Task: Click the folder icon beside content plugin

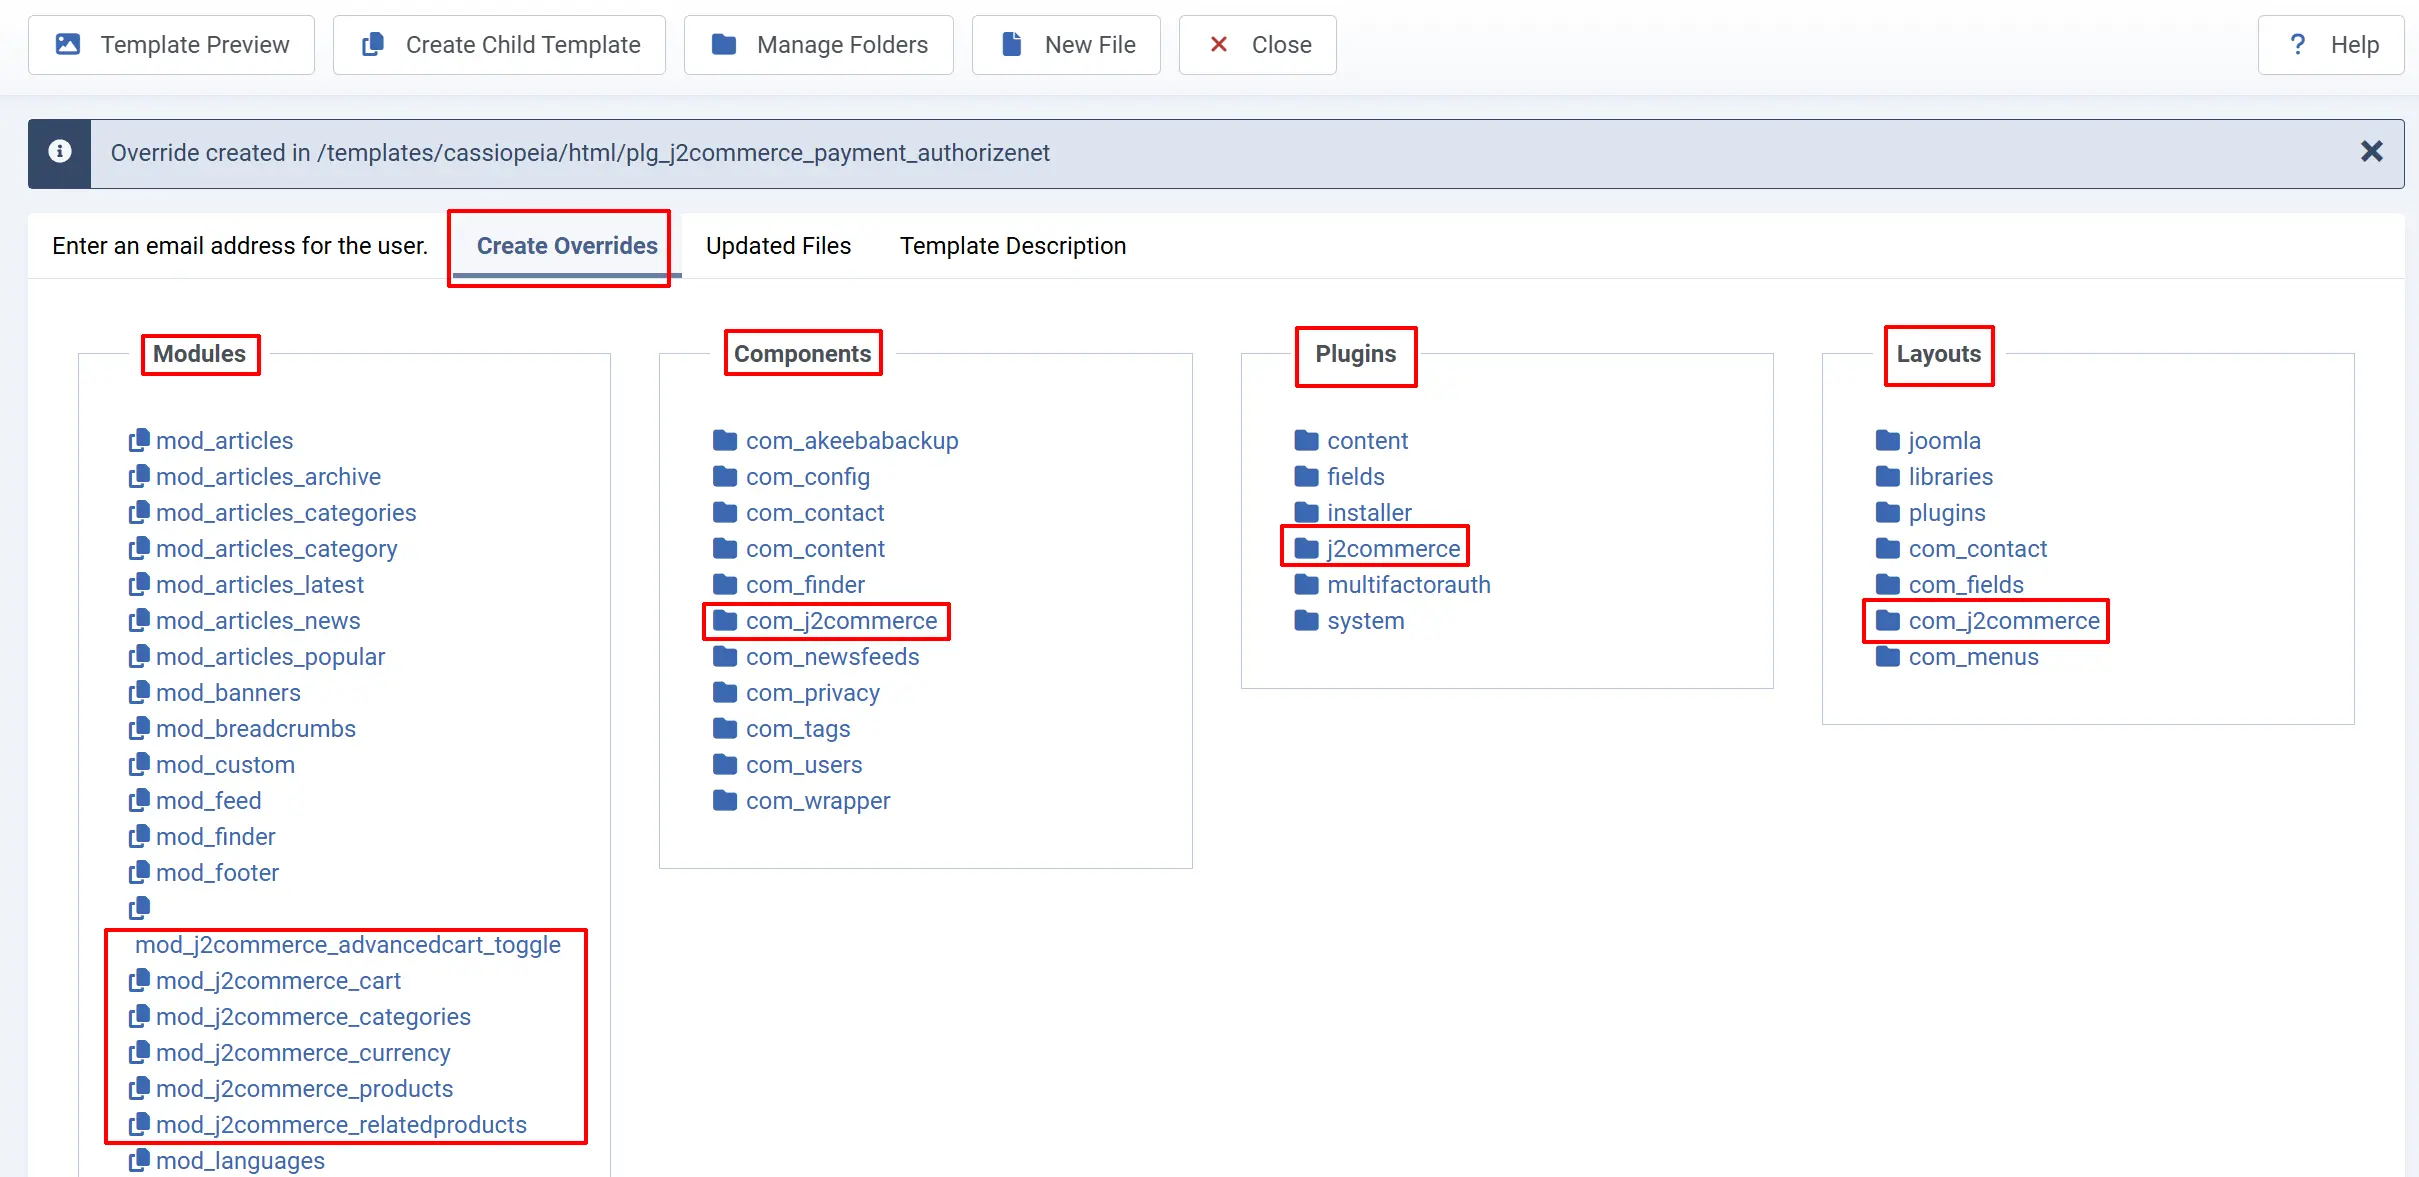Action: [1306, 440]
